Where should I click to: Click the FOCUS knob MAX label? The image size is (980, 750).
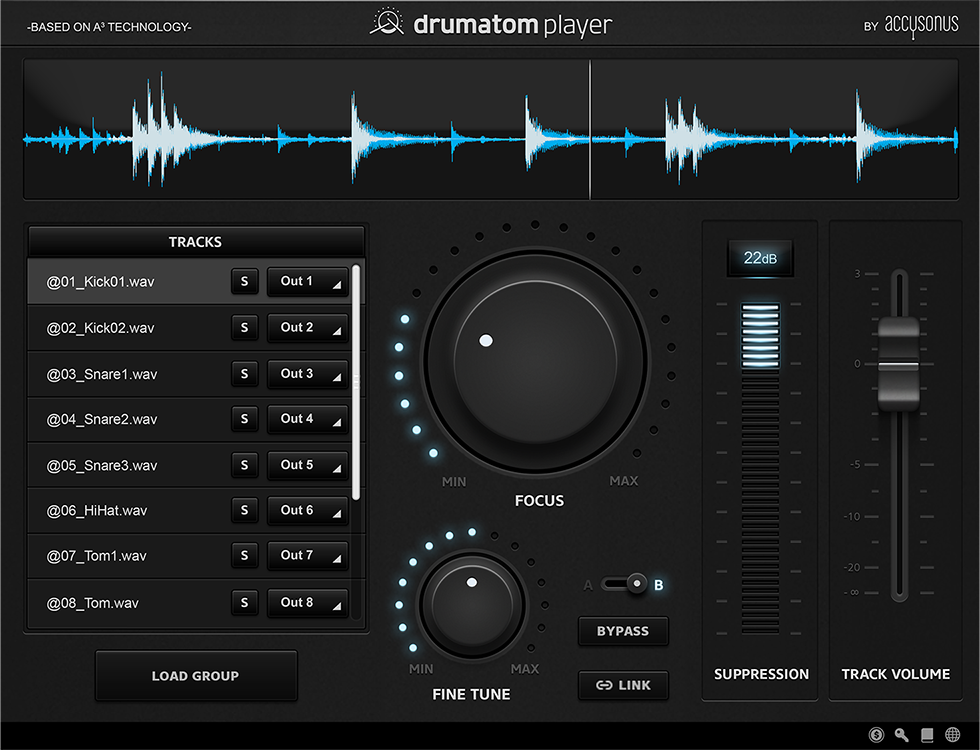click(x=624, y=481)
